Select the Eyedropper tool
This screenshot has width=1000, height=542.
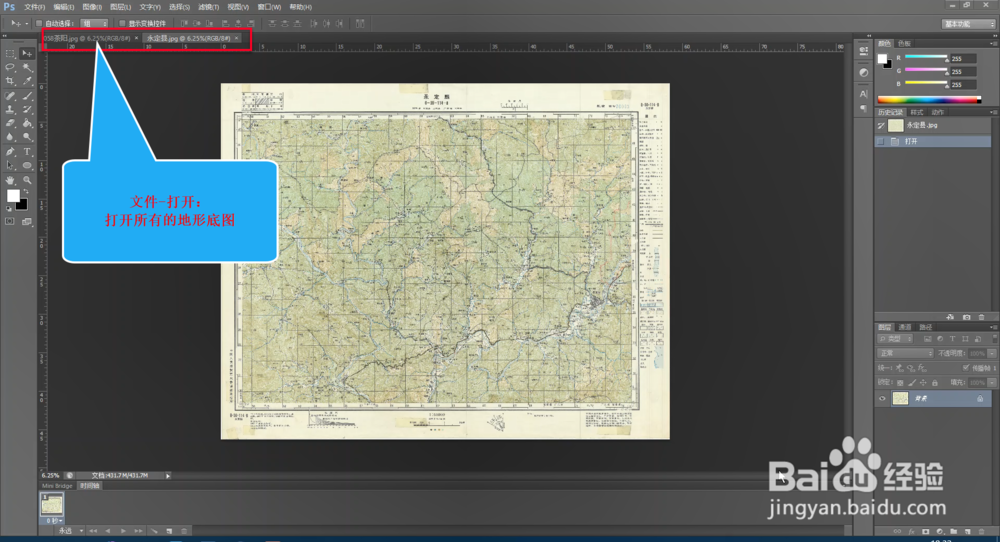pyautogui.click(x=27, y=81)
